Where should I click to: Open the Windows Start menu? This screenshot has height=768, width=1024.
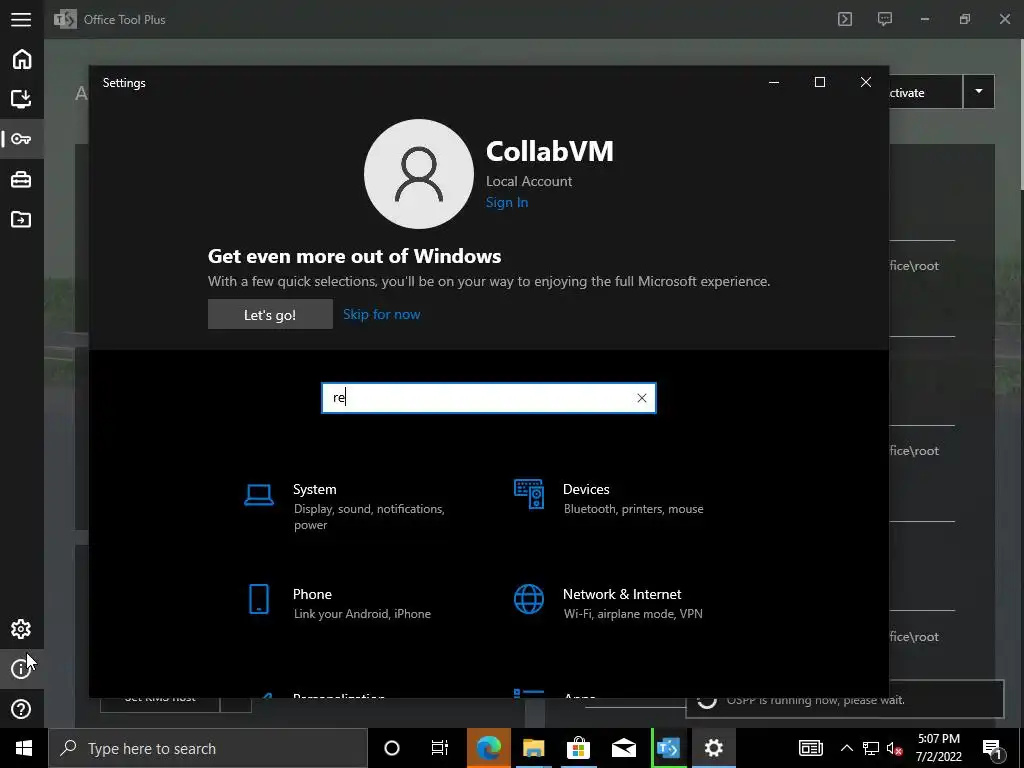tap(24, 748)
